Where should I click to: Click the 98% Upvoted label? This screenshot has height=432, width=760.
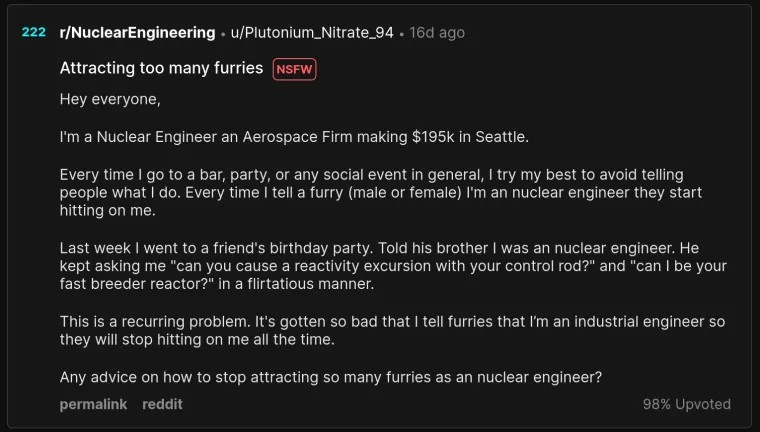tap(686, 404)
